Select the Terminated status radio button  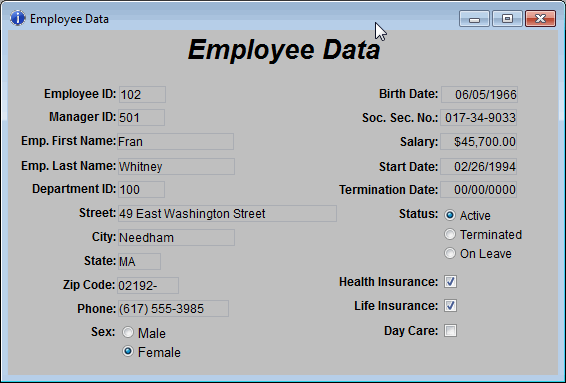(450, 234)
